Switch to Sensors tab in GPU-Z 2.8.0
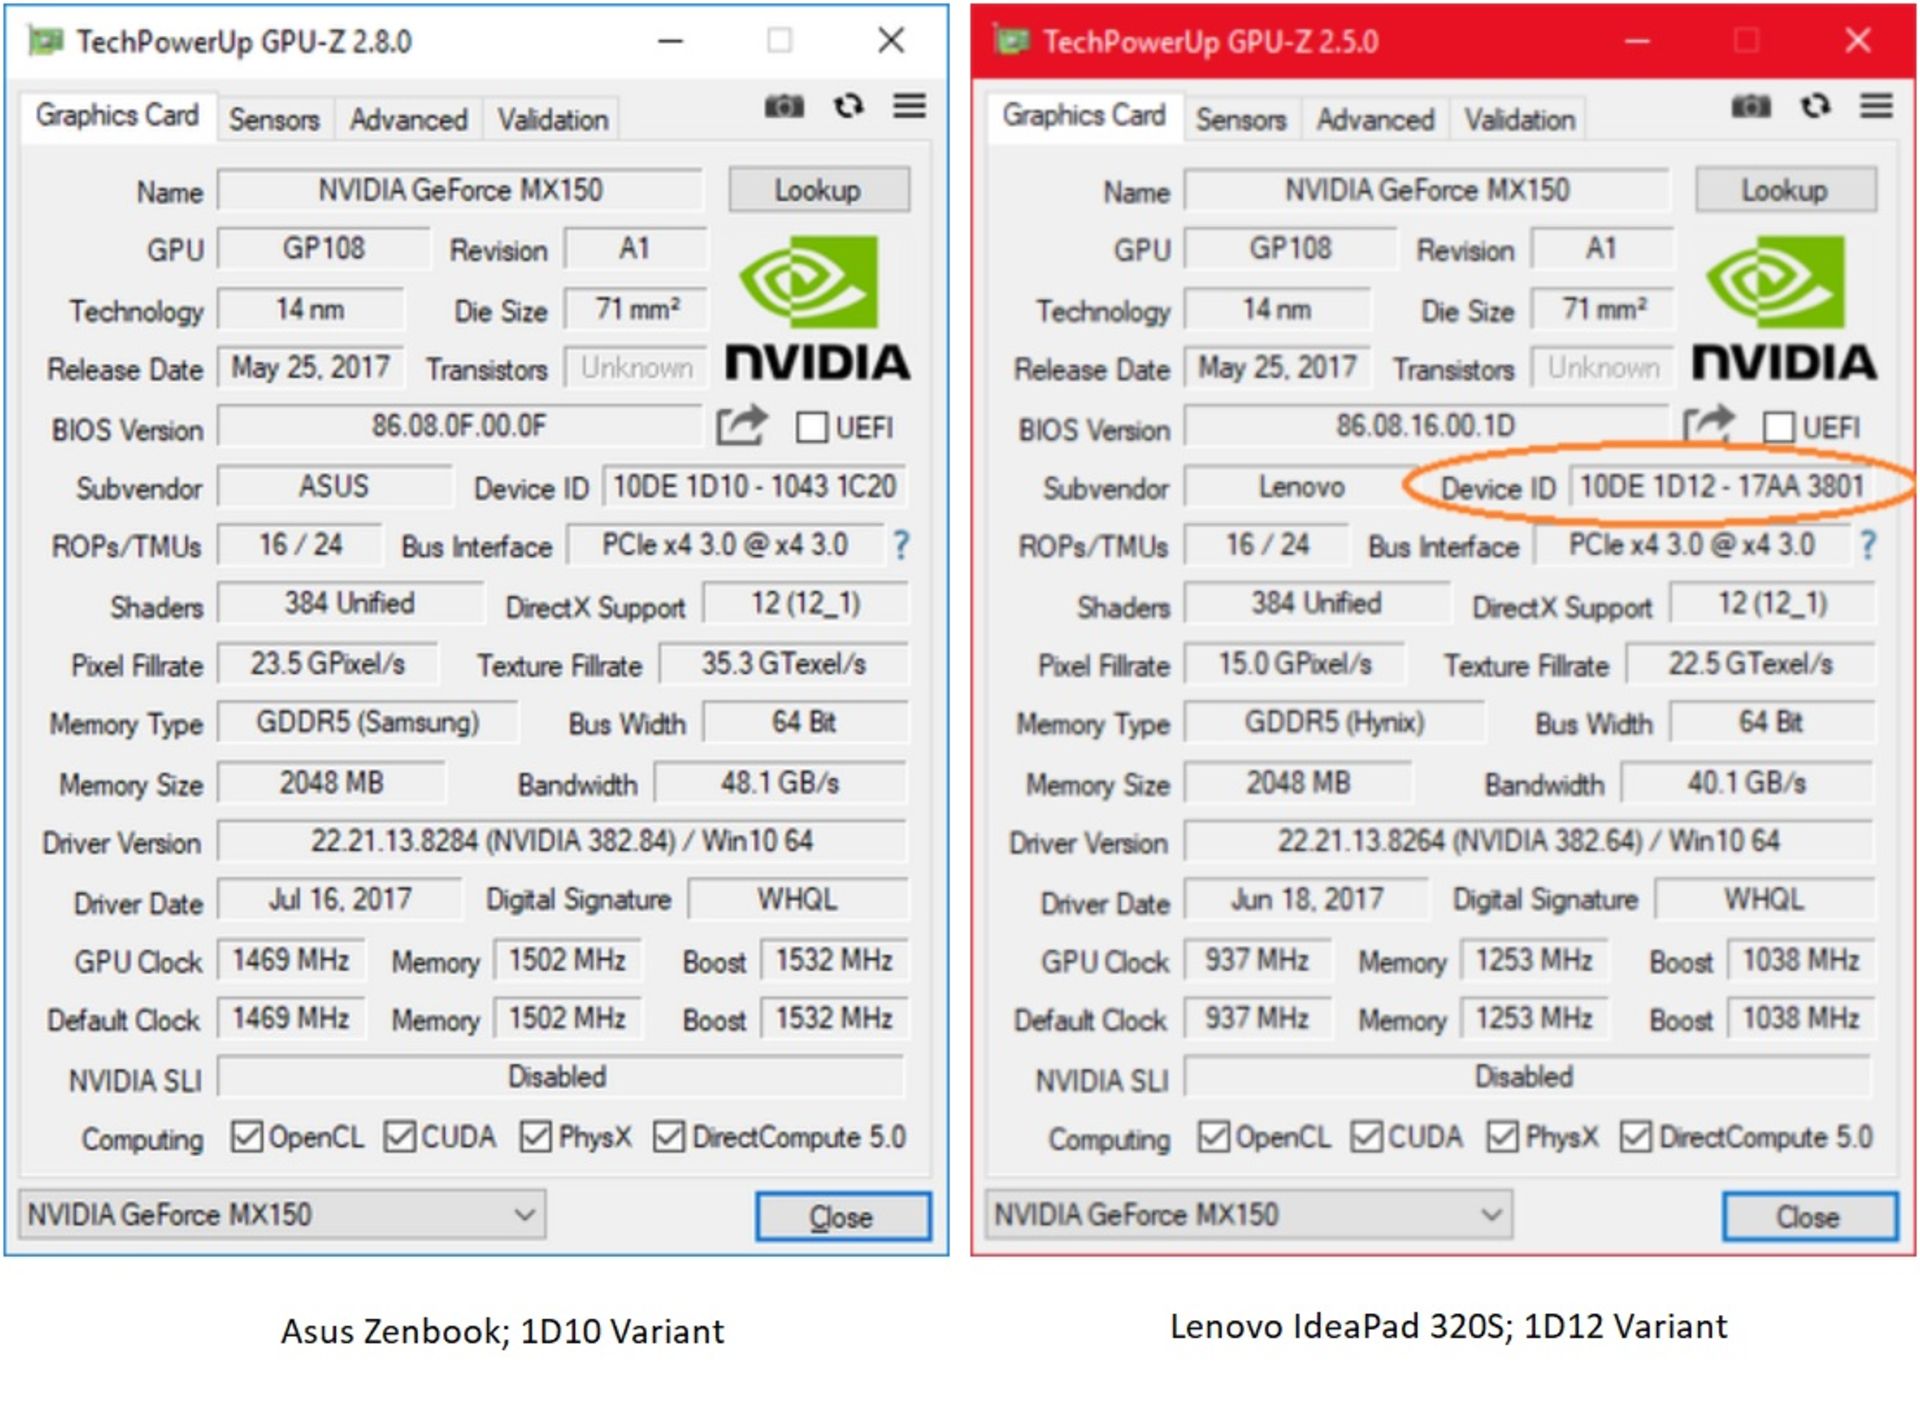The height and width of the screenshot is (1416, 1920). (274, 119)
